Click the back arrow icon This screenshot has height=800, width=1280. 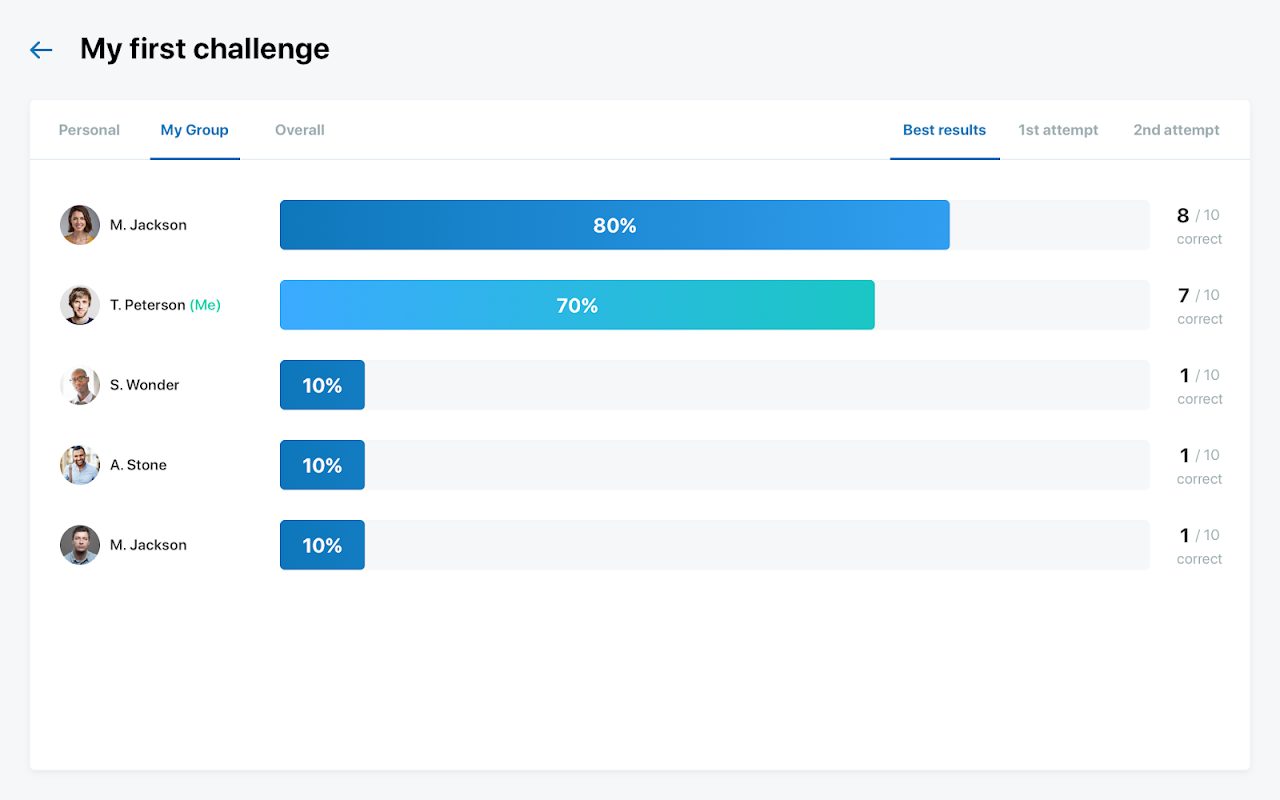click(41, 50)
